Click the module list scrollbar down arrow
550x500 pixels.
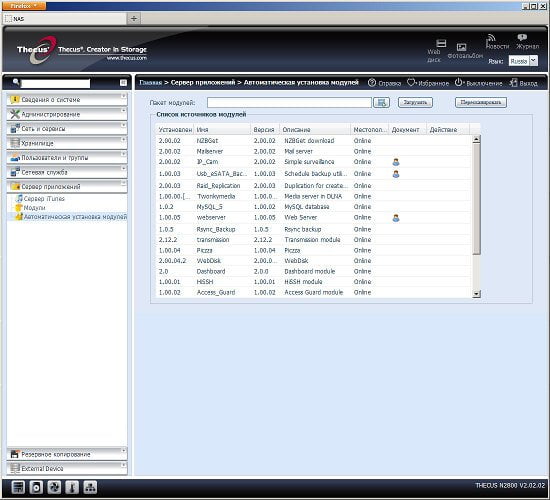click(476, 294)
